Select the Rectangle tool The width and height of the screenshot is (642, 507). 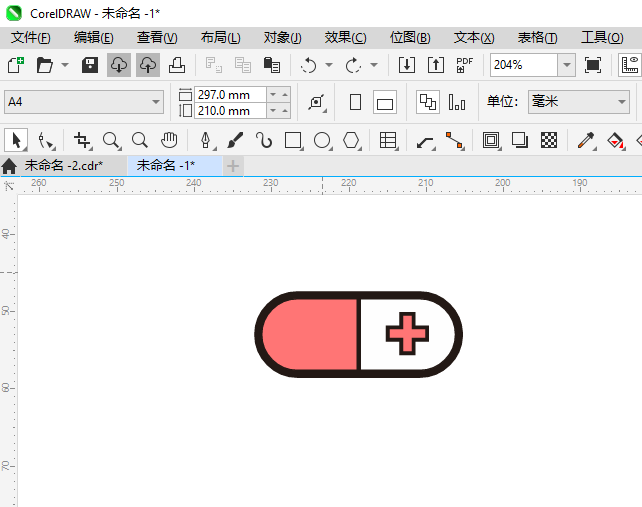coord(294,140)
